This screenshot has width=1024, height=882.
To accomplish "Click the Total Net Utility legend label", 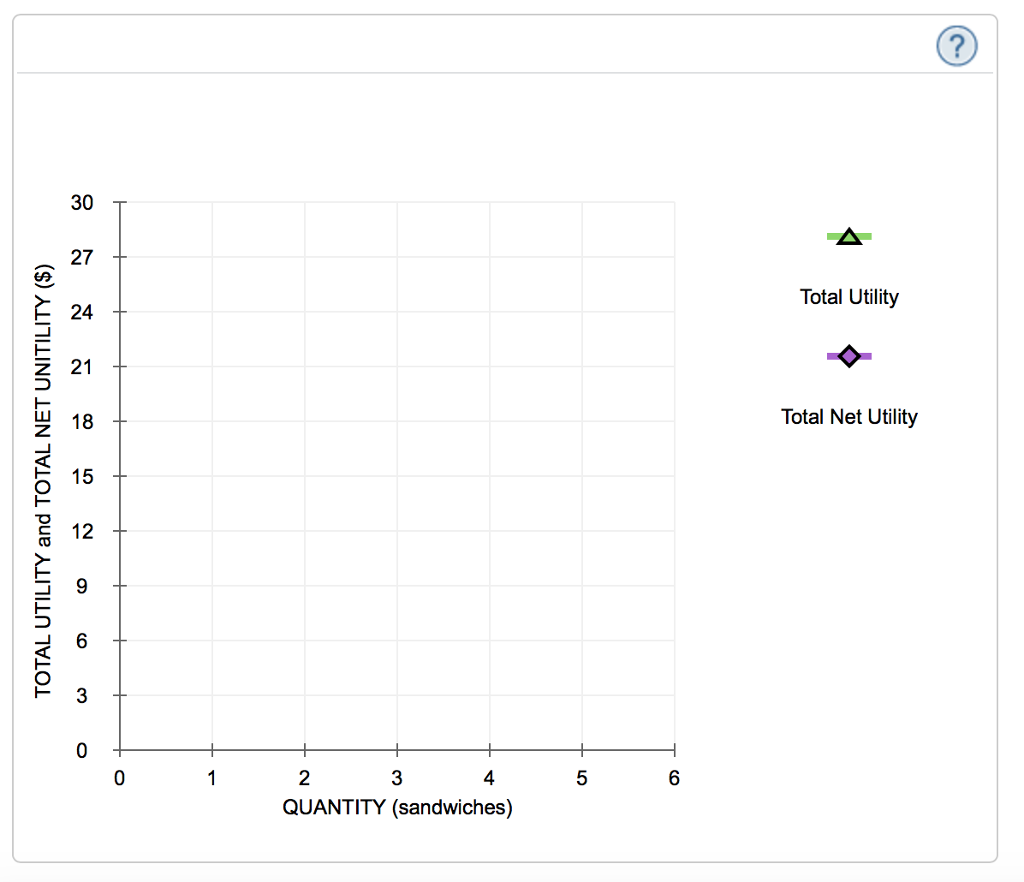I will 848,417.
